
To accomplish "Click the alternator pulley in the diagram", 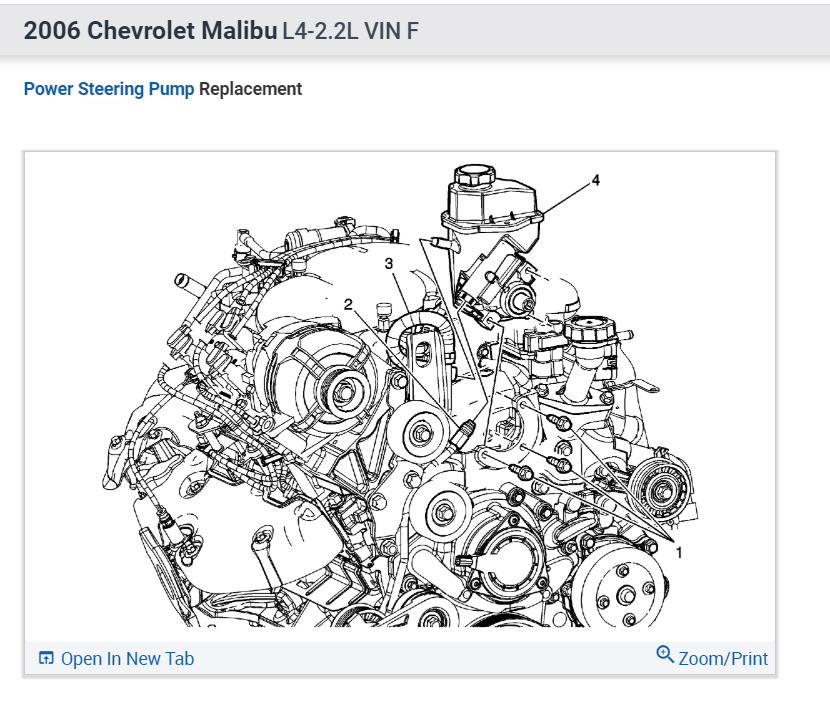I will coord(341,392).
